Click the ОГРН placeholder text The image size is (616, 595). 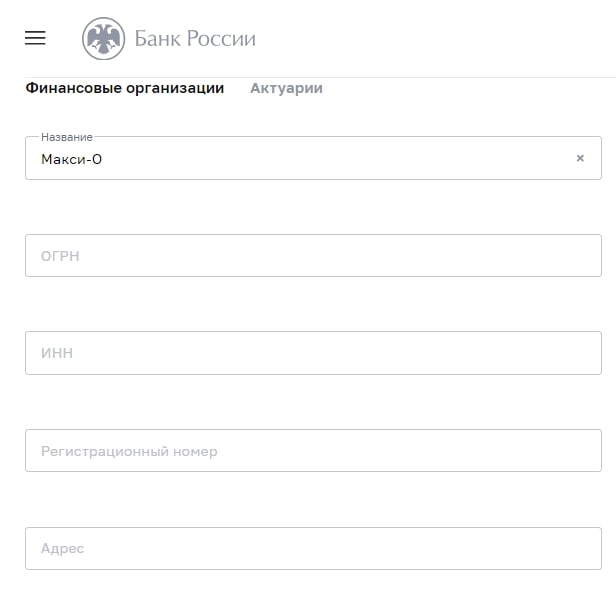coord(60,256)
